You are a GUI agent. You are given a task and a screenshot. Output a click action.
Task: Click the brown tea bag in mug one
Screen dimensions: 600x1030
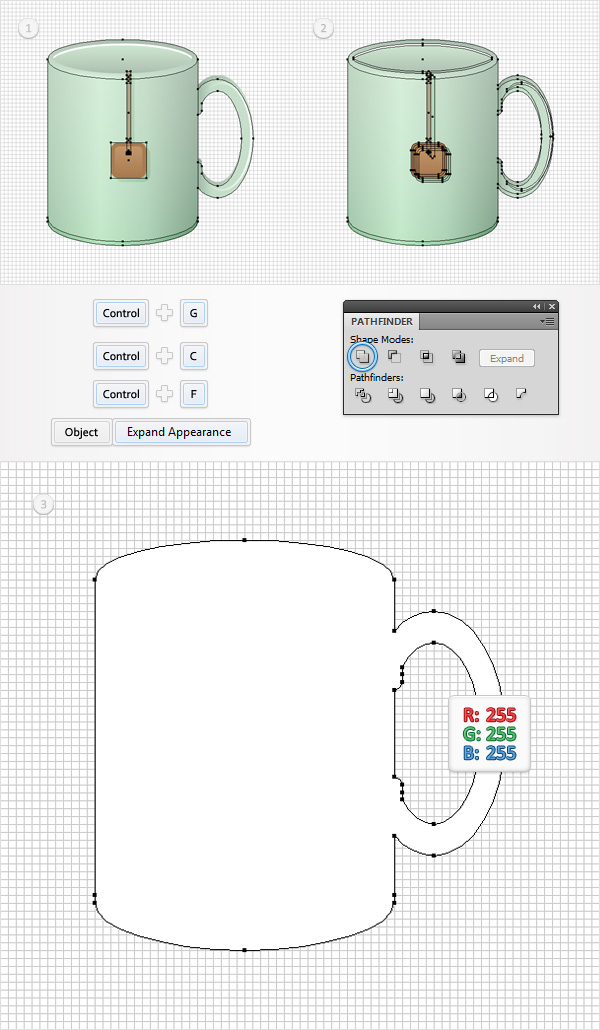click(129, 160)
